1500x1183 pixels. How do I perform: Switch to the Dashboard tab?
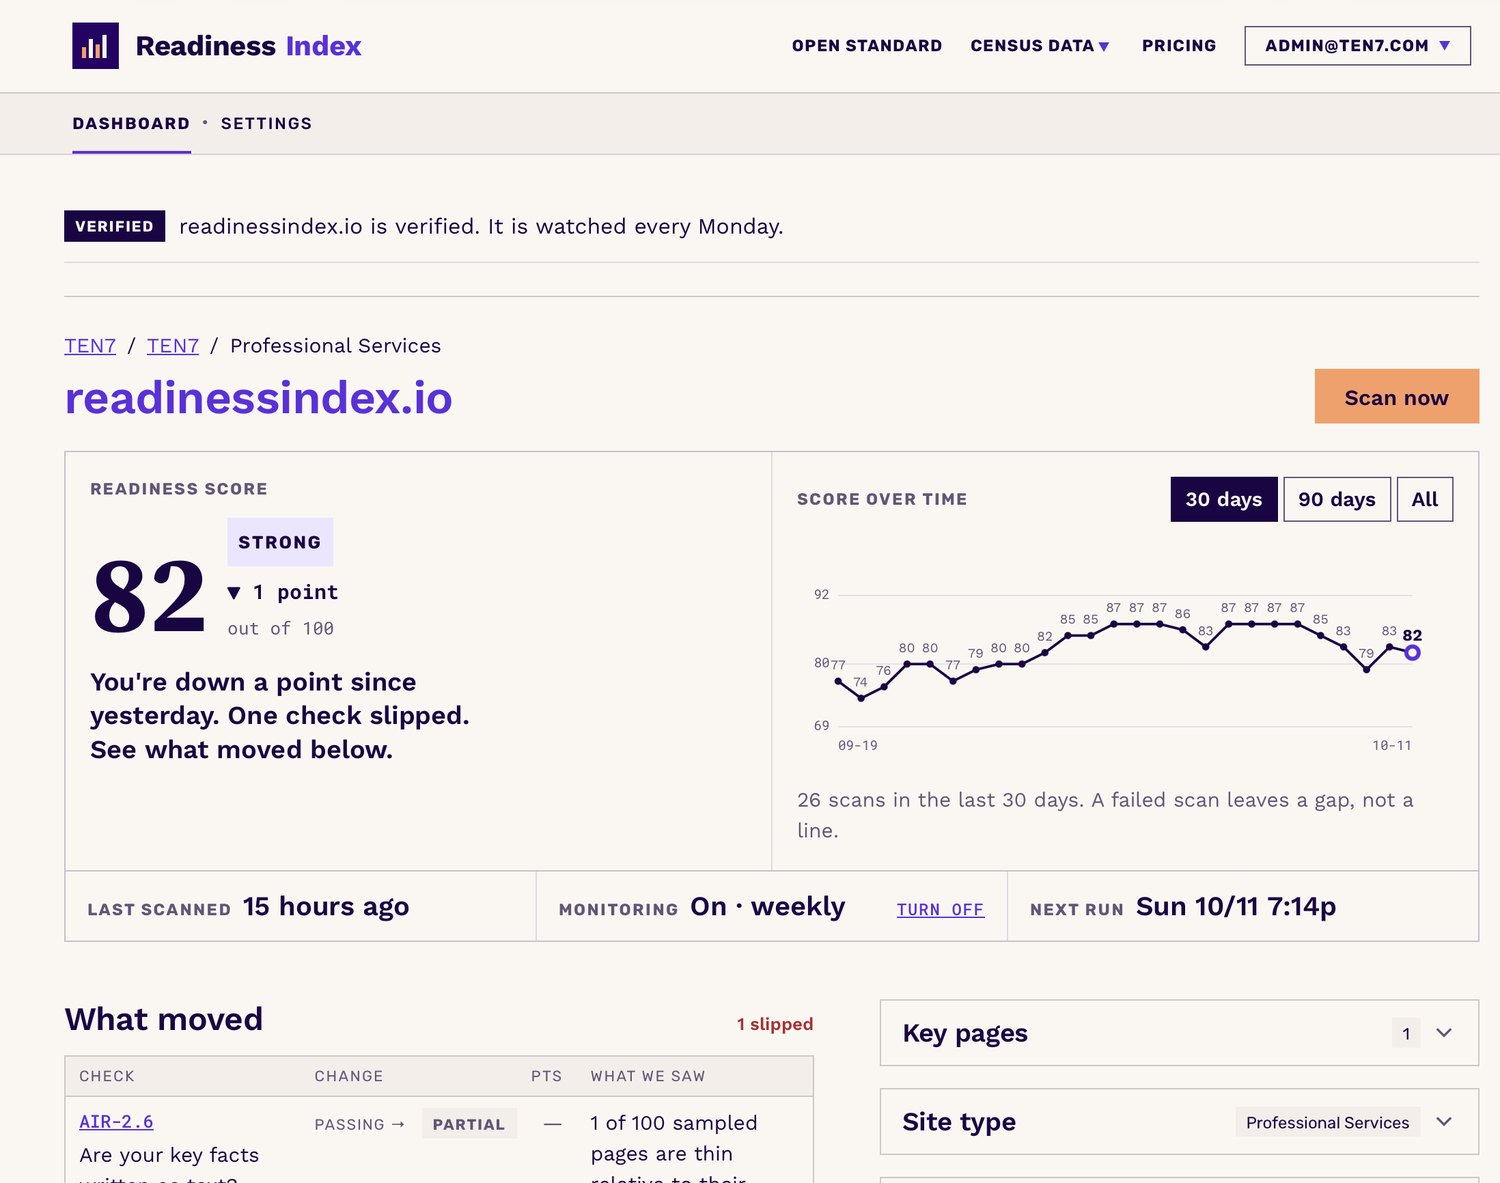(131, 123)
